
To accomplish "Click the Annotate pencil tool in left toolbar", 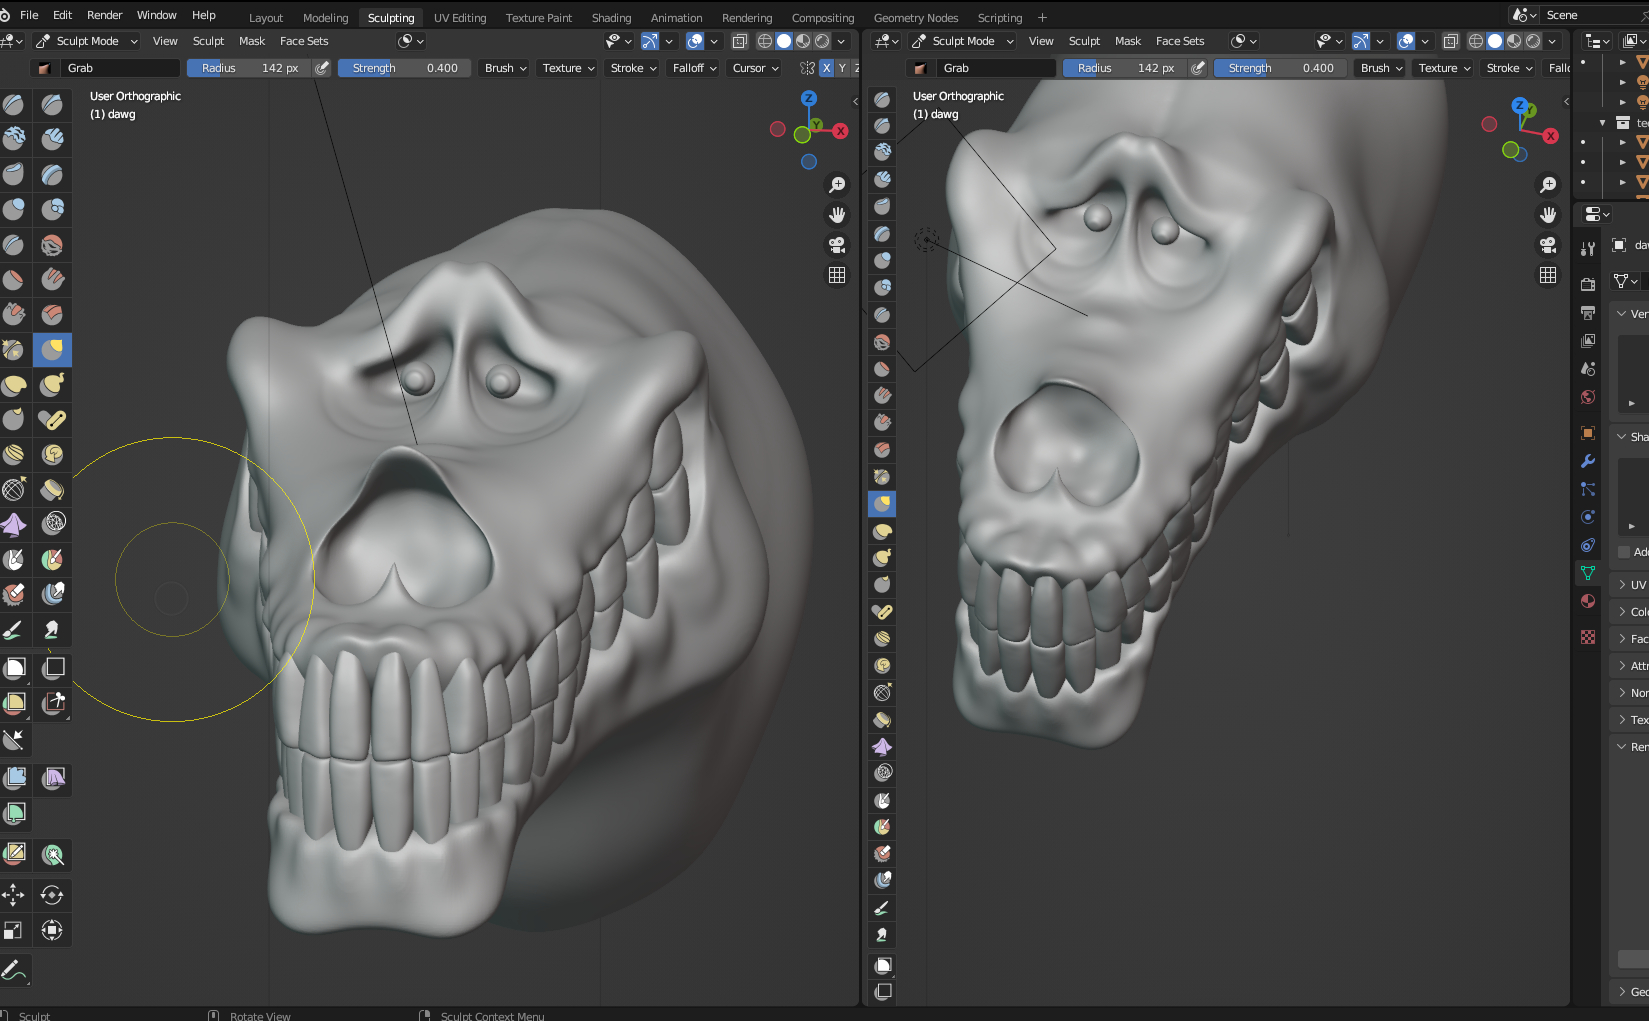I will click(x=14, y=970).
